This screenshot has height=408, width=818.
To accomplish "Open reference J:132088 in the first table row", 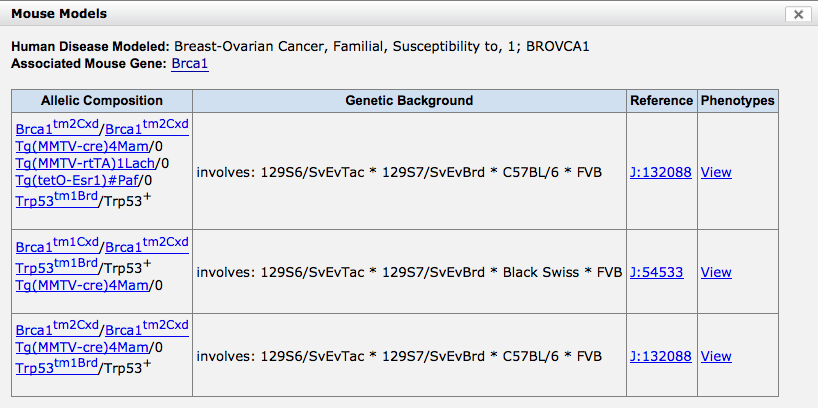I will tap(660, 172).
